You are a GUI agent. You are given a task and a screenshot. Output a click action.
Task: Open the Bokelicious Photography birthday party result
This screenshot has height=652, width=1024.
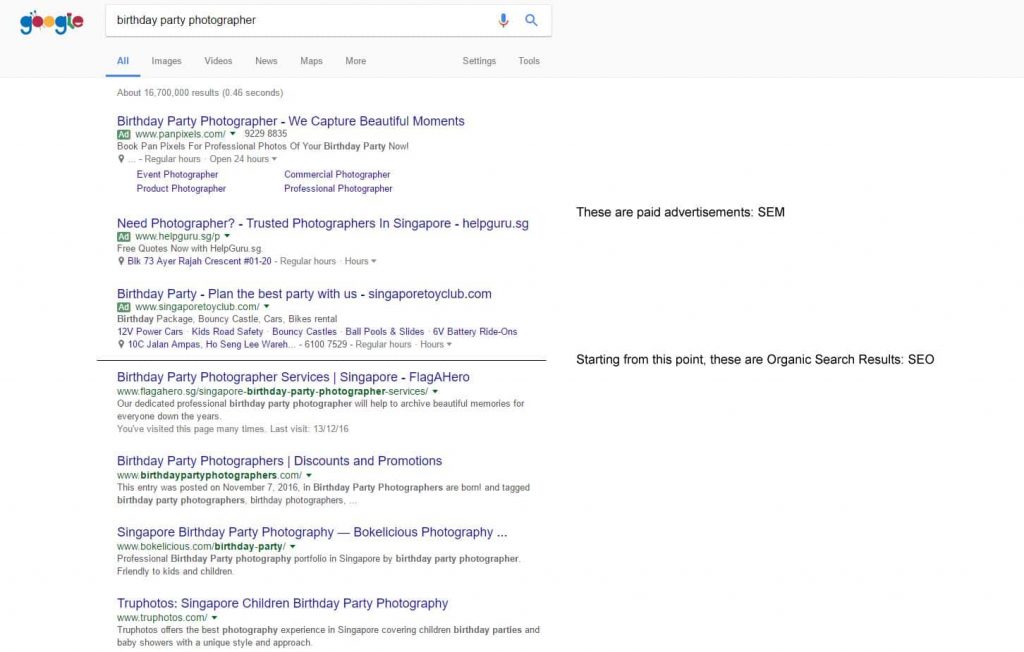312,532
